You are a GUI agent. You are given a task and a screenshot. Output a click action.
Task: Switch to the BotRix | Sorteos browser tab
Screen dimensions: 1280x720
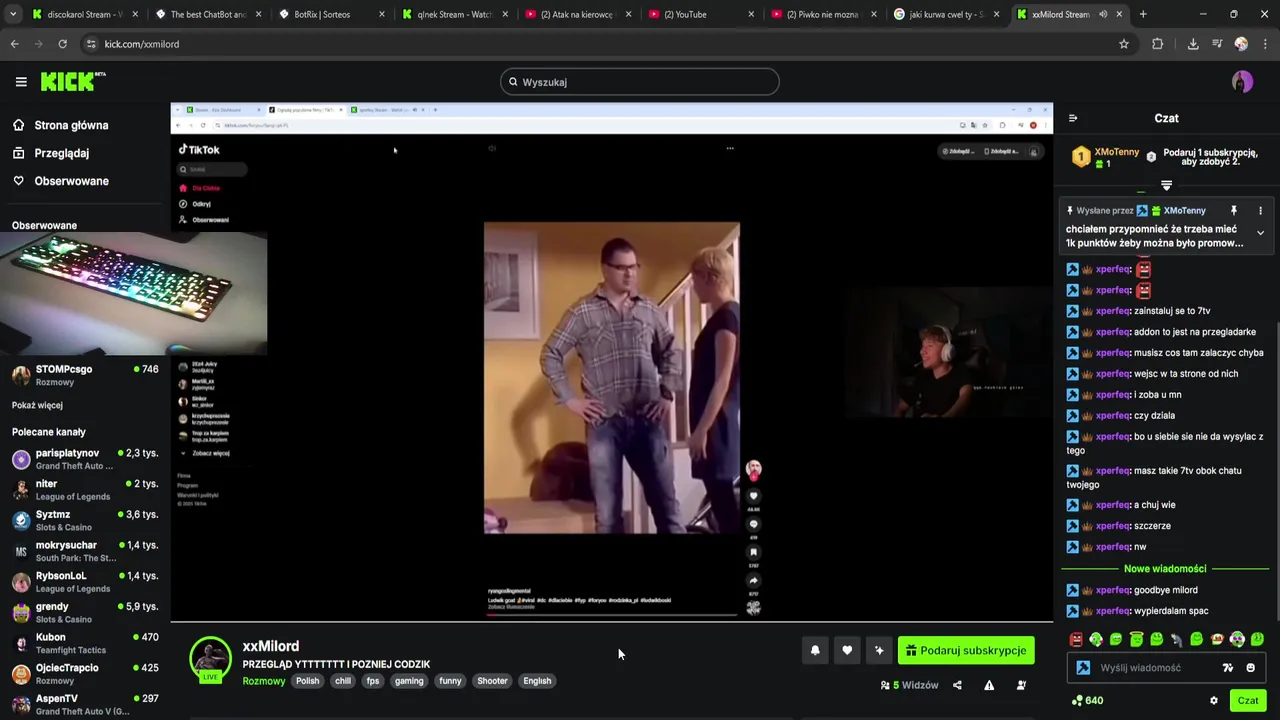(x=332, y=14)
